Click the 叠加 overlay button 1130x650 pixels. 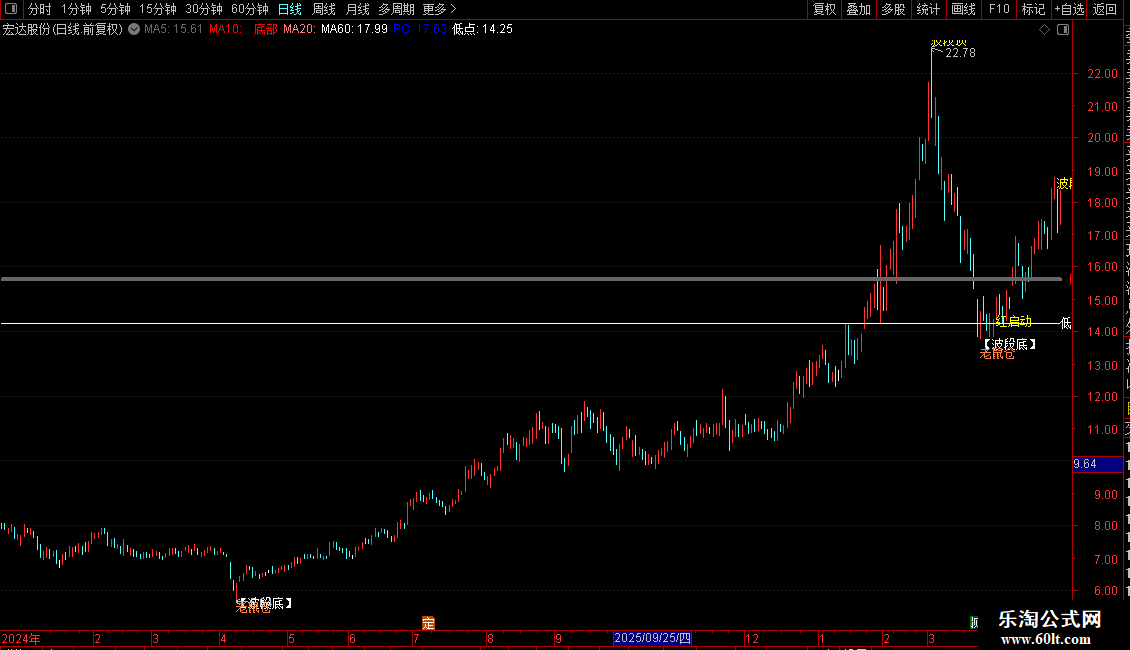[859, 9]
